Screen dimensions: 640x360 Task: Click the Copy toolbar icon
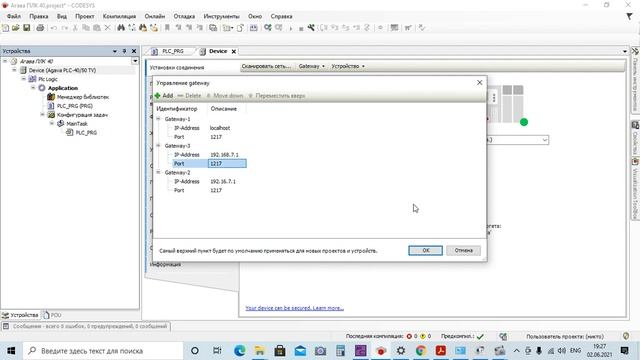[x=86, y=28]
